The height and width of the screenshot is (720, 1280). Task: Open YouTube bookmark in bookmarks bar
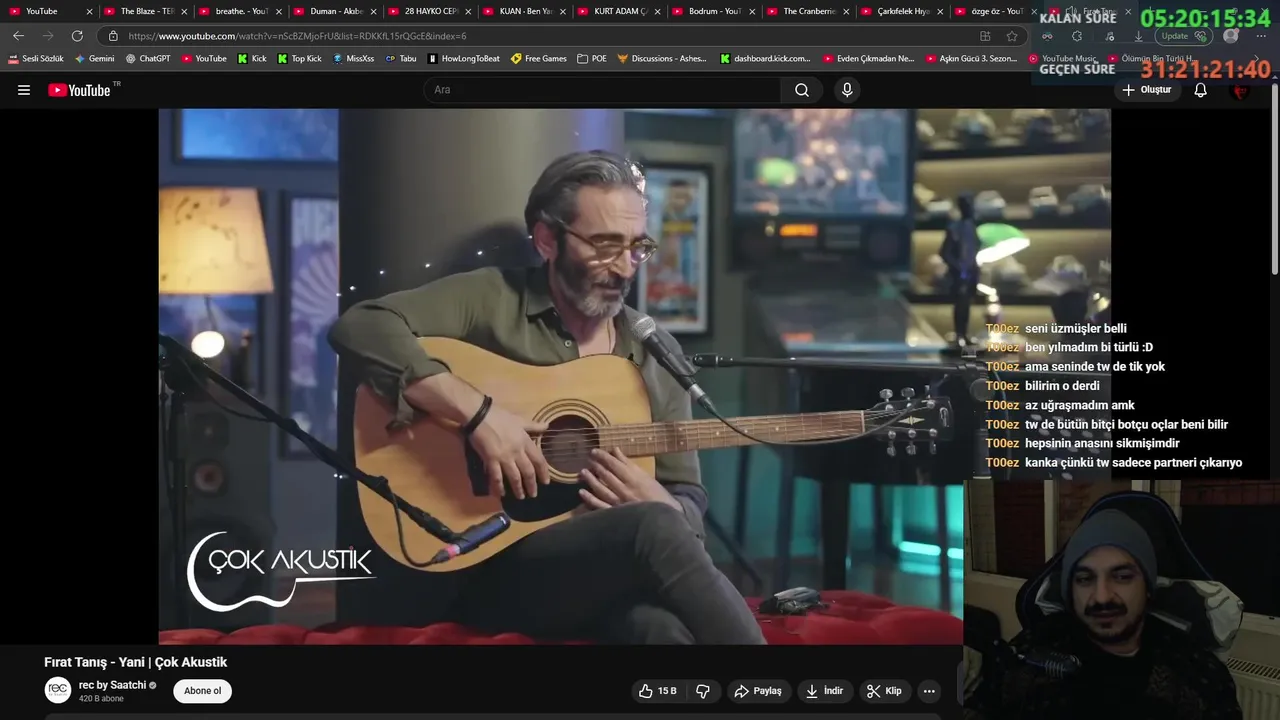click(x=203, y=59)
